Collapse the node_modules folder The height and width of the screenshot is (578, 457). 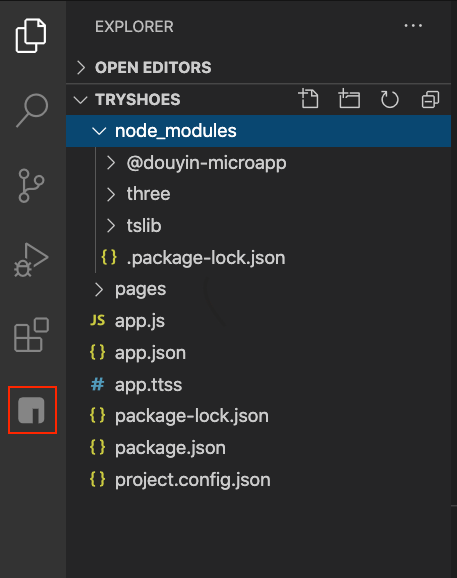(258, 131)
